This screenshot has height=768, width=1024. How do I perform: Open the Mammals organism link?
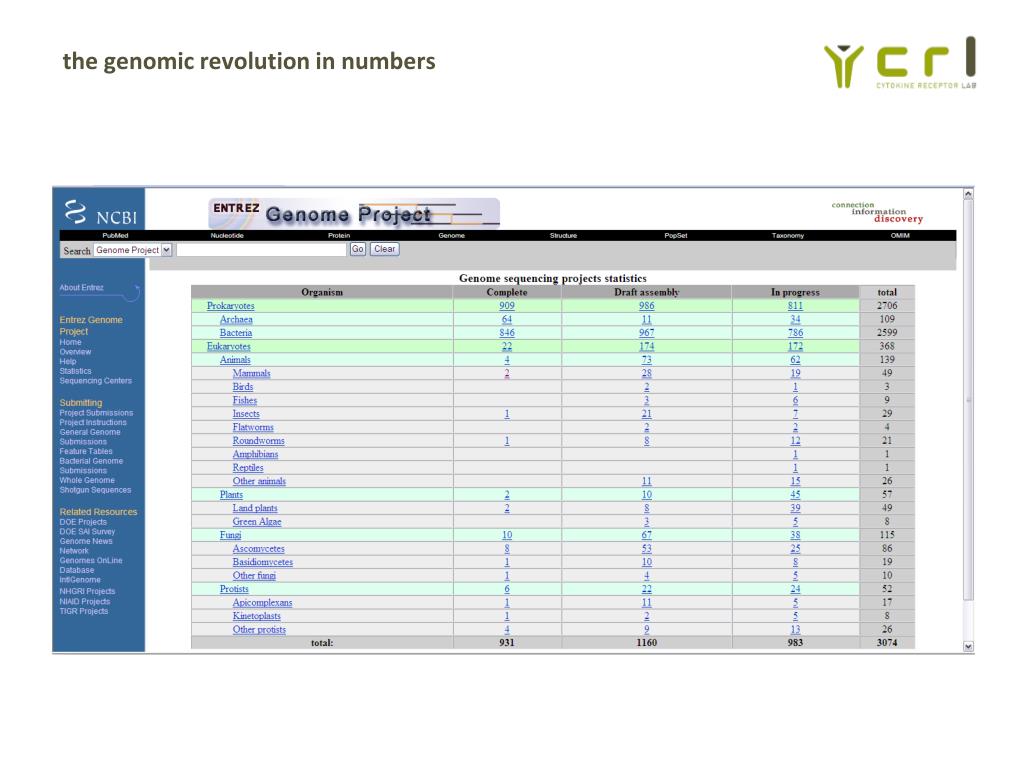pyautogui.click(x=251, y=374)
